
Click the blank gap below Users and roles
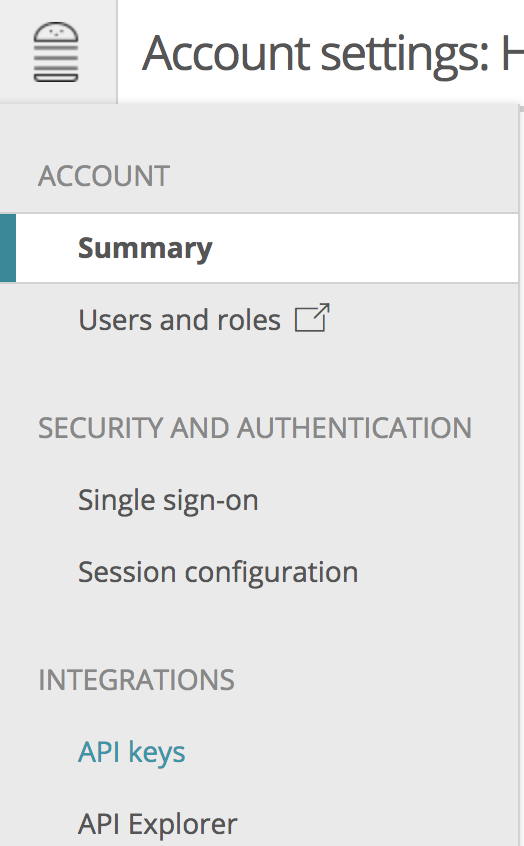pos(259,373)
